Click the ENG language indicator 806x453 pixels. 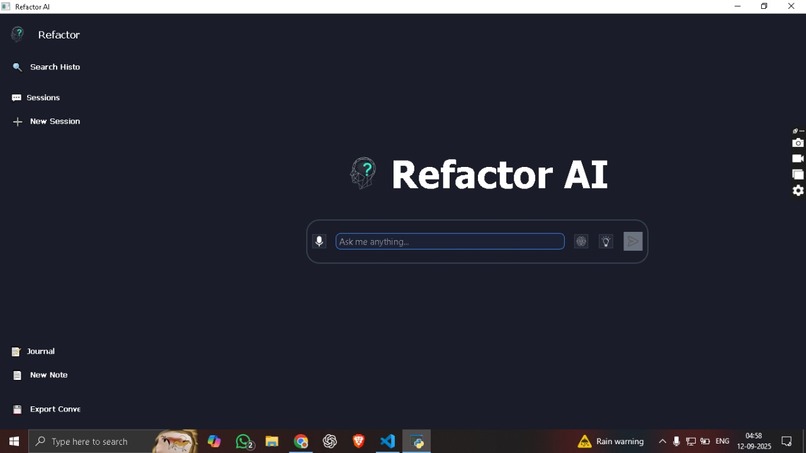tap(722, 441)
